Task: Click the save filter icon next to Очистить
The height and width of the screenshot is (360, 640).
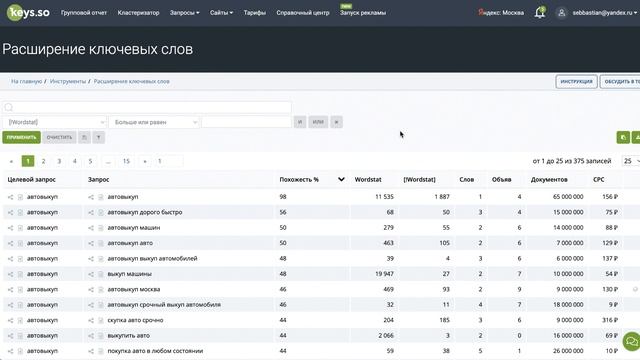Action: (84, 138)
